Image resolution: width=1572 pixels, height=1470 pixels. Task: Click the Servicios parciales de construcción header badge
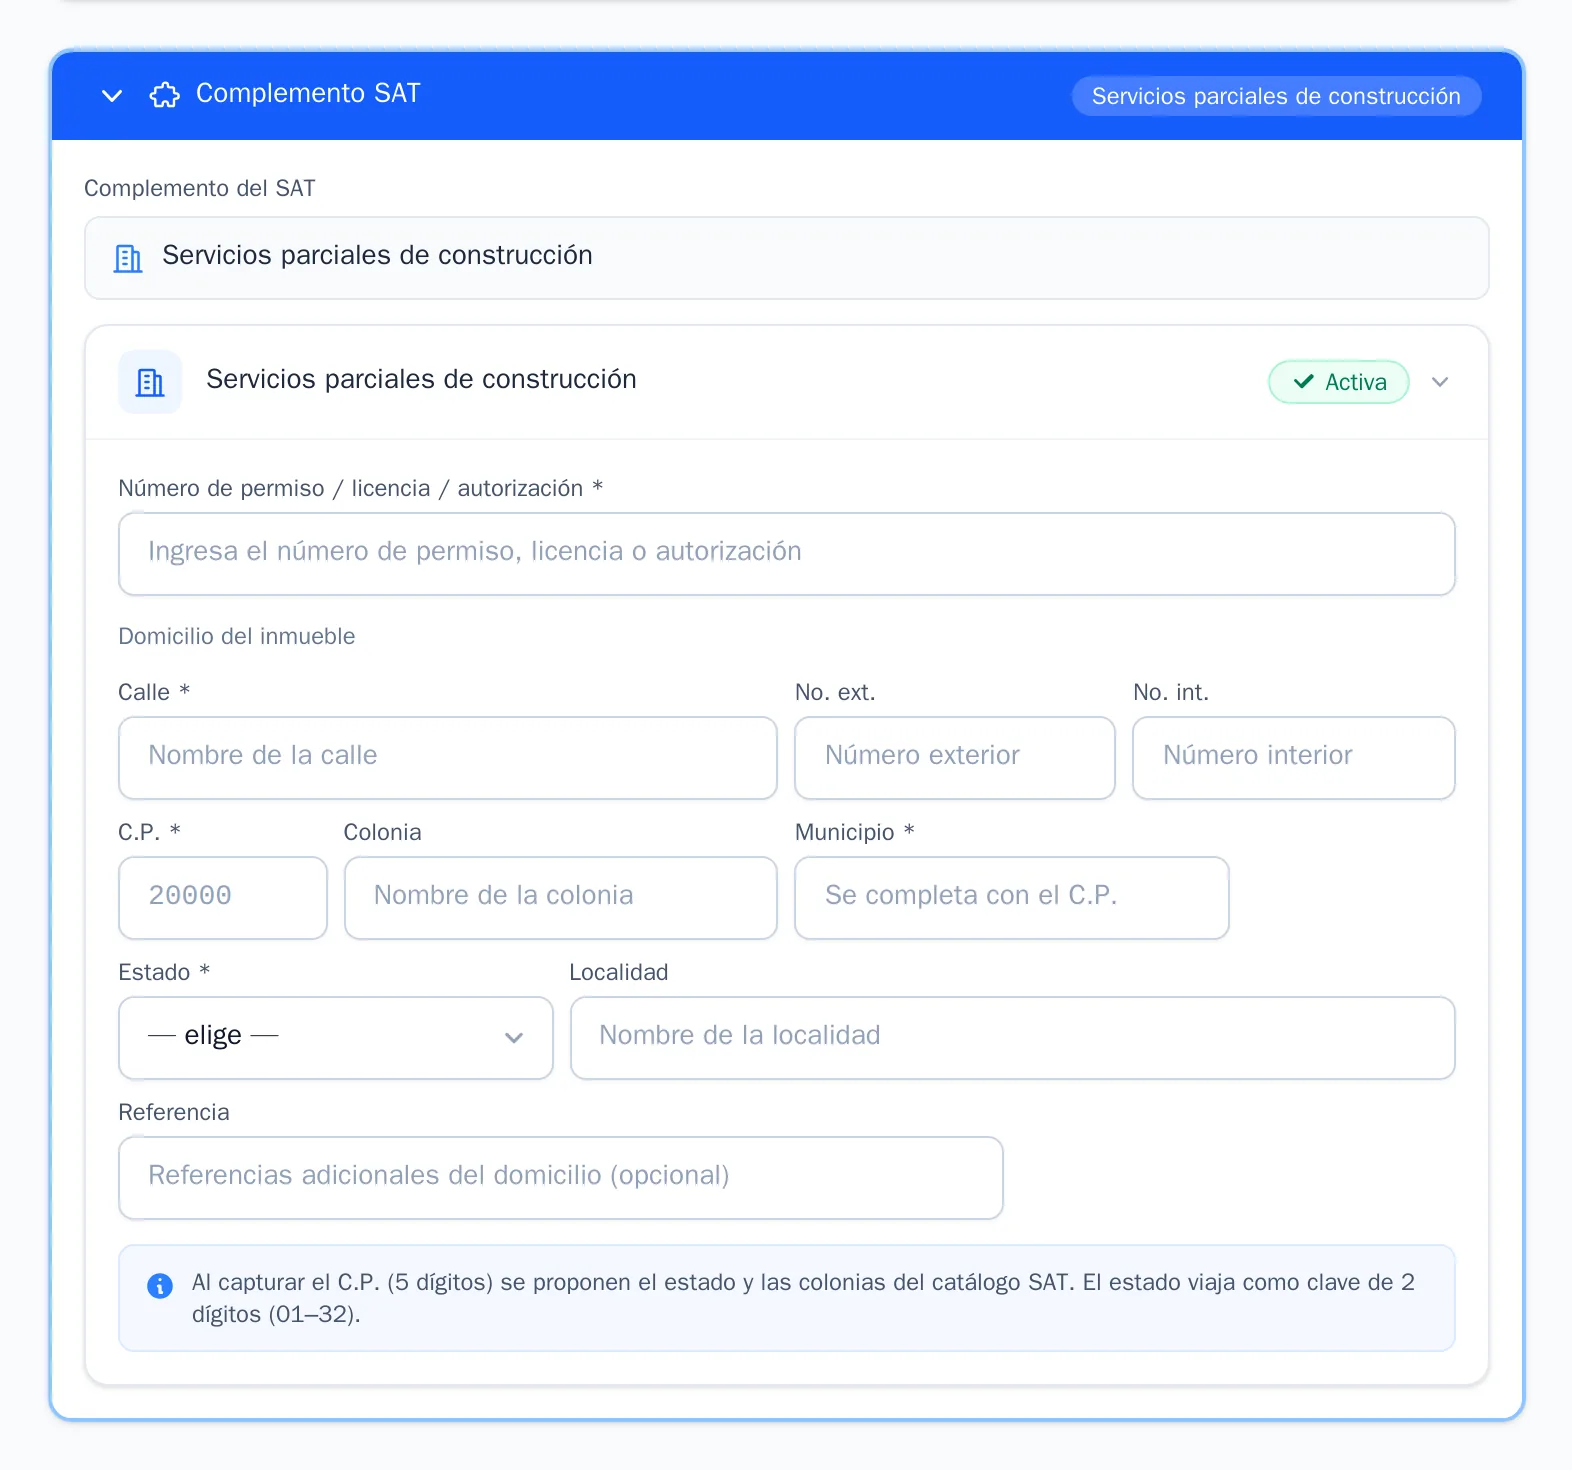point(1276,96)
